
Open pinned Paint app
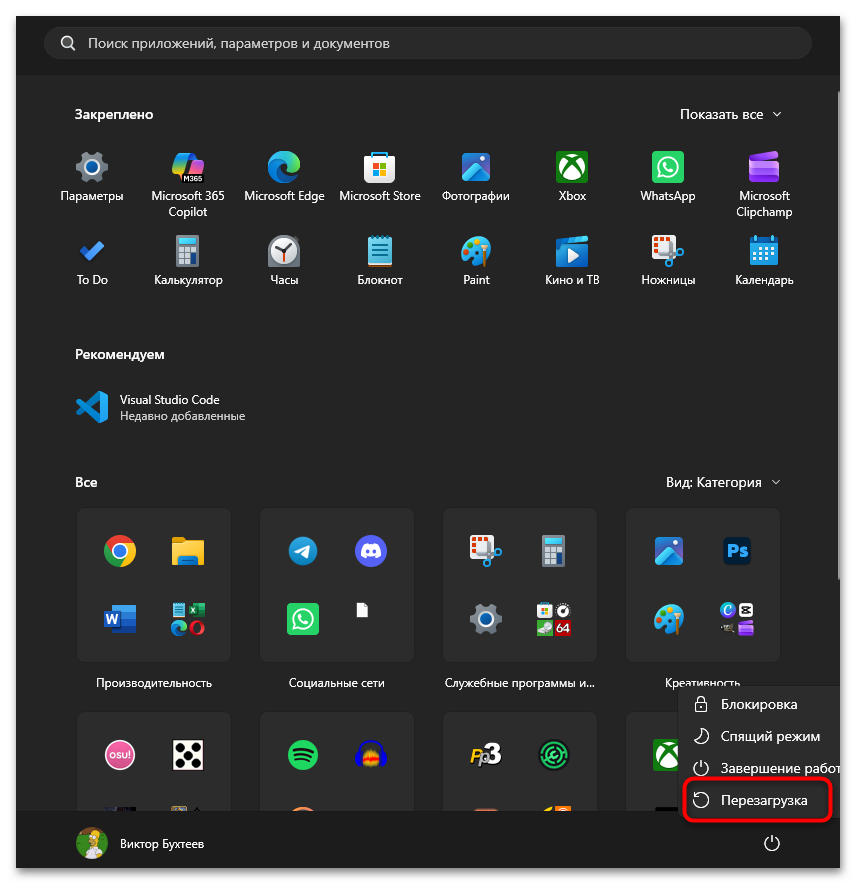[475, 261]
